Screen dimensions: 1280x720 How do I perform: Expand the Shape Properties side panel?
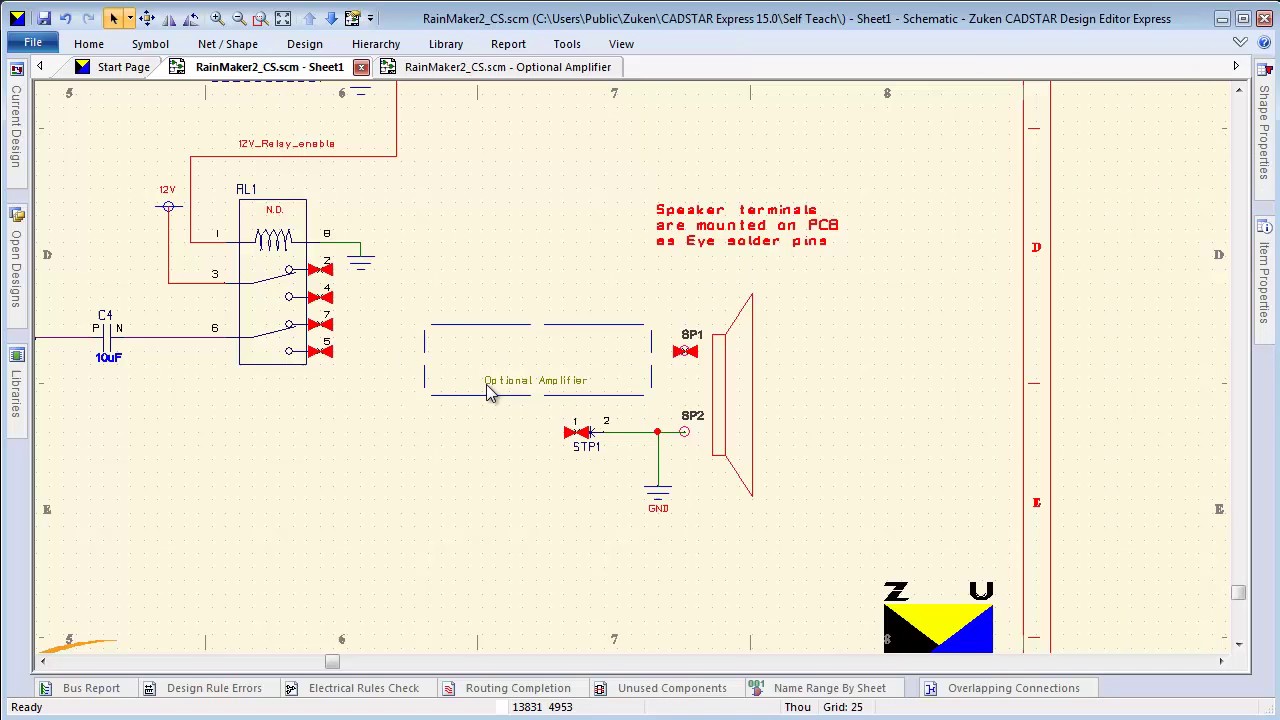(x=1264, y=125)
